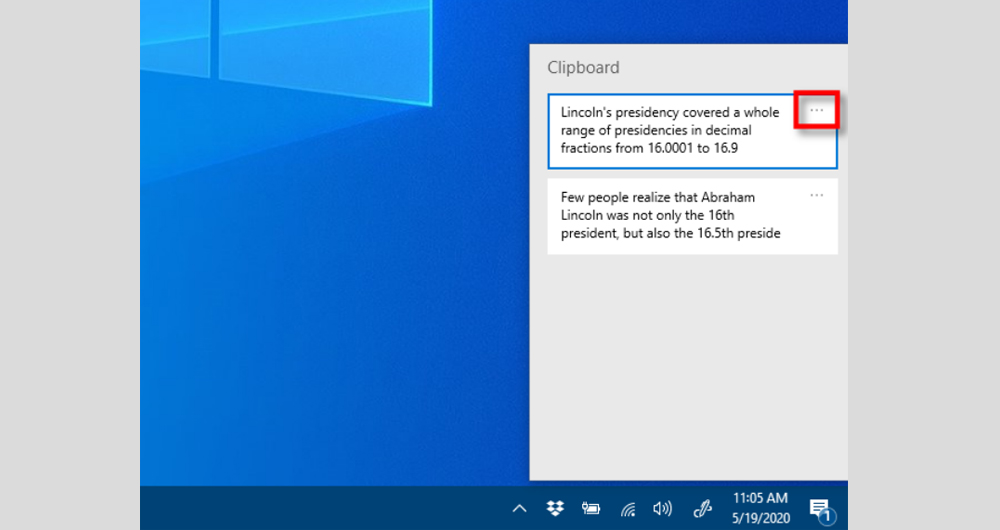Click the Windows logo on the desktop wallpaper
The image size is (1000, 530).
point(300,50)
